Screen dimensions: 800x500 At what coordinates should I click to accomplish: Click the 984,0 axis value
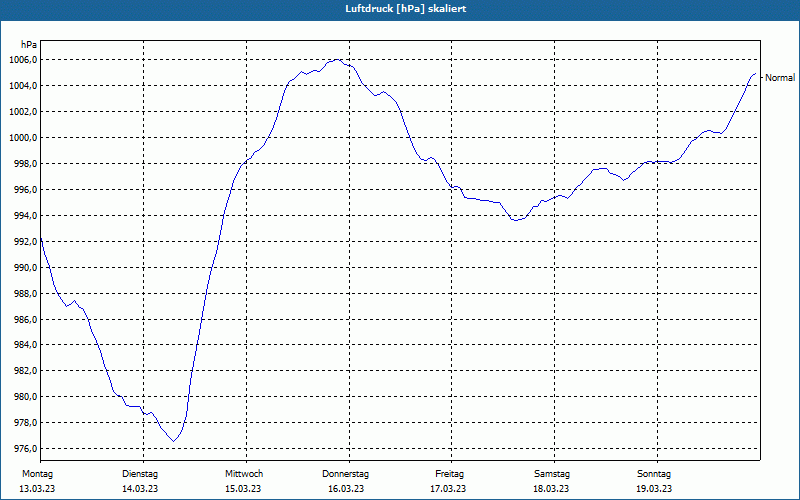[25, 344]
